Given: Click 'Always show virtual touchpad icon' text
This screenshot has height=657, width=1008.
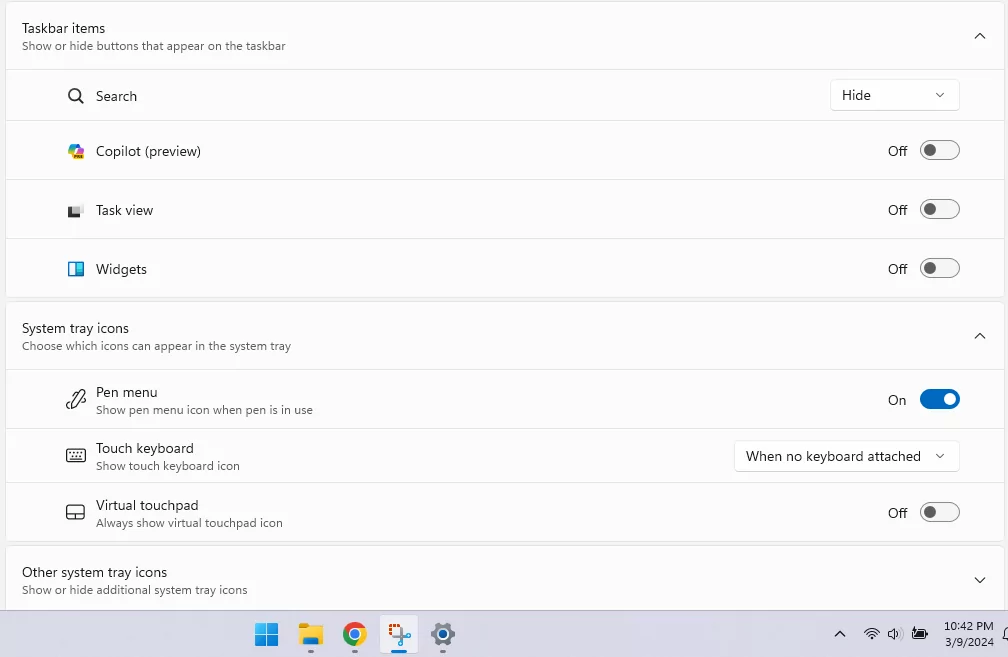Looking at the screenshot, I should point(189,523).
